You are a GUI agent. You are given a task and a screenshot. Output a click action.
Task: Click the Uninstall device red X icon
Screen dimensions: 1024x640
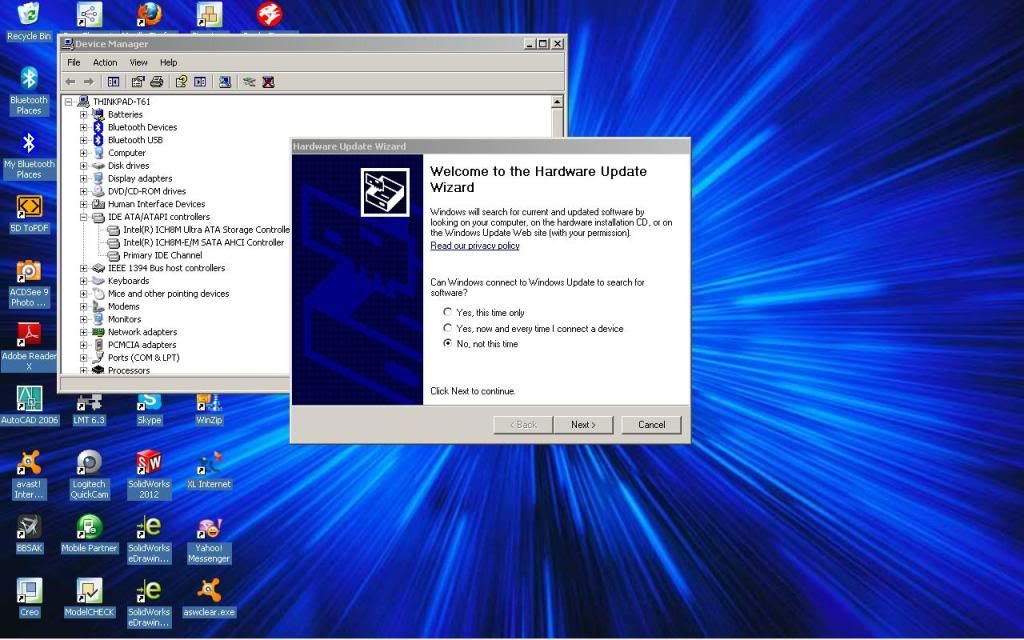267,81
